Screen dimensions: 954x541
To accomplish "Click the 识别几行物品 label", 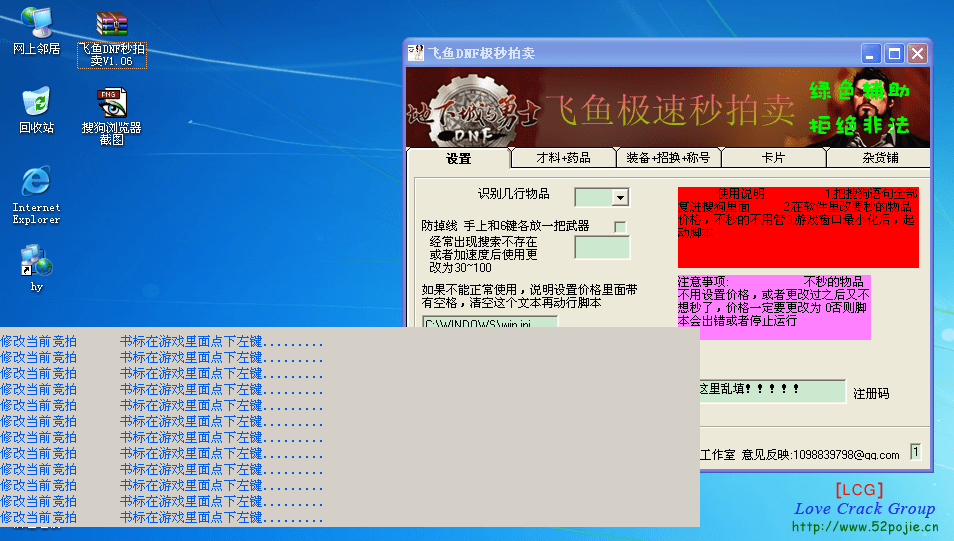I will pos(514,194).
